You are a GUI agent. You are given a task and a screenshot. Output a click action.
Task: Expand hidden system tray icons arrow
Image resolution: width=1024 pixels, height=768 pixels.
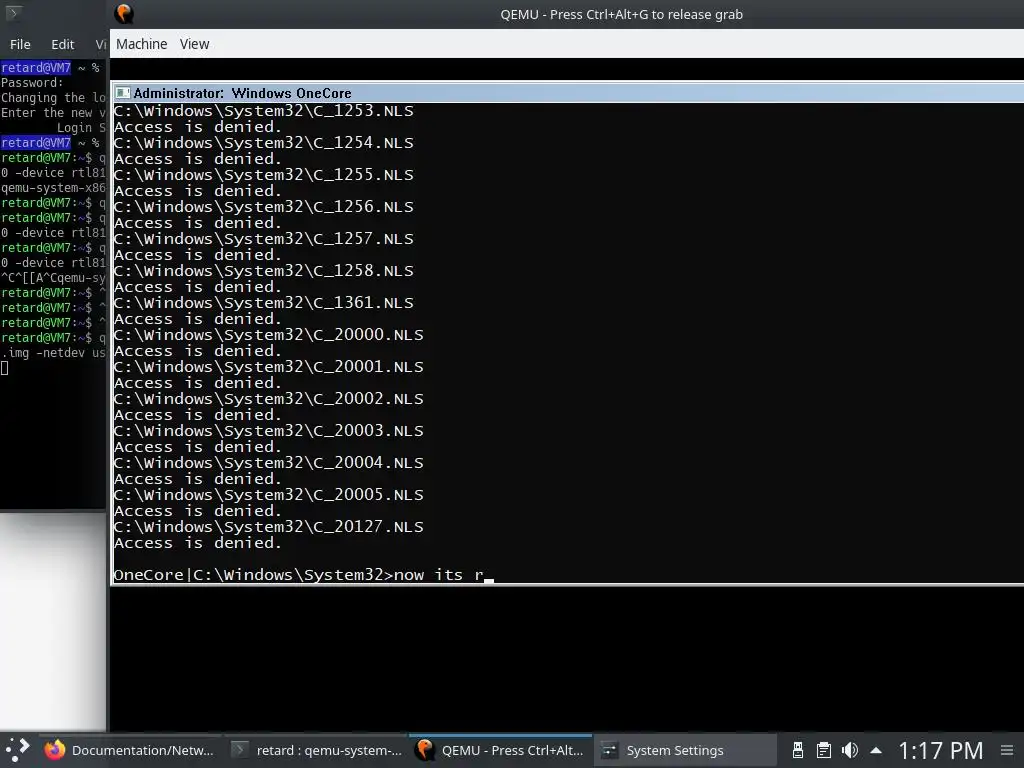coord(876,750)
